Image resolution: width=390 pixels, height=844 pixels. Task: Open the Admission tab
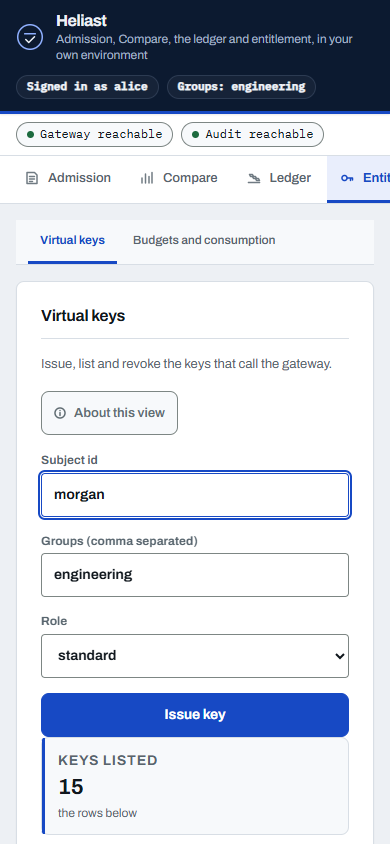(68, 179)
